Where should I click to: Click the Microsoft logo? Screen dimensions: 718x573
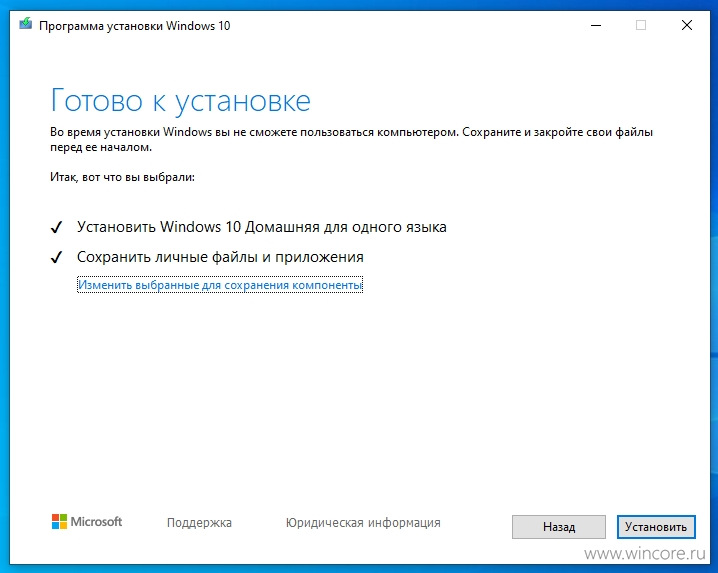click(x=87, y=522)
